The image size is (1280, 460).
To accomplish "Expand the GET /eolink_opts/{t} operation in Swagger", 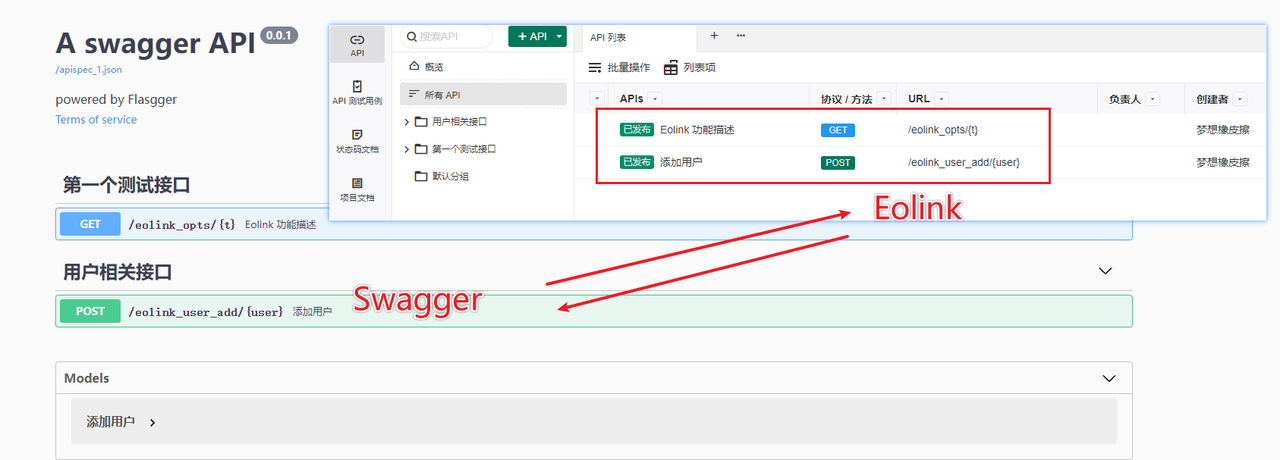I will (594, 224).
